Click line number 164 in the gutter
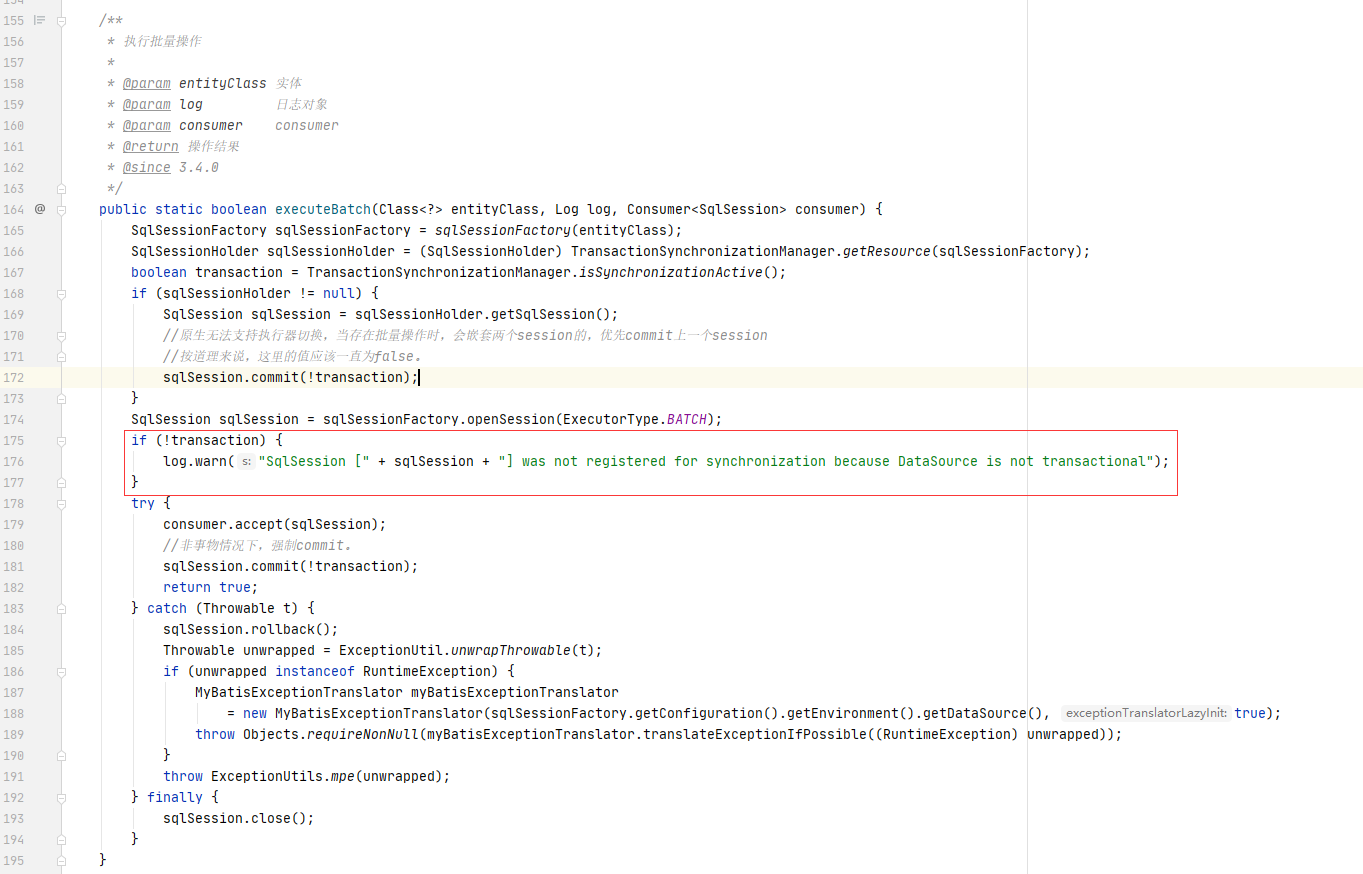 point(14,209)
